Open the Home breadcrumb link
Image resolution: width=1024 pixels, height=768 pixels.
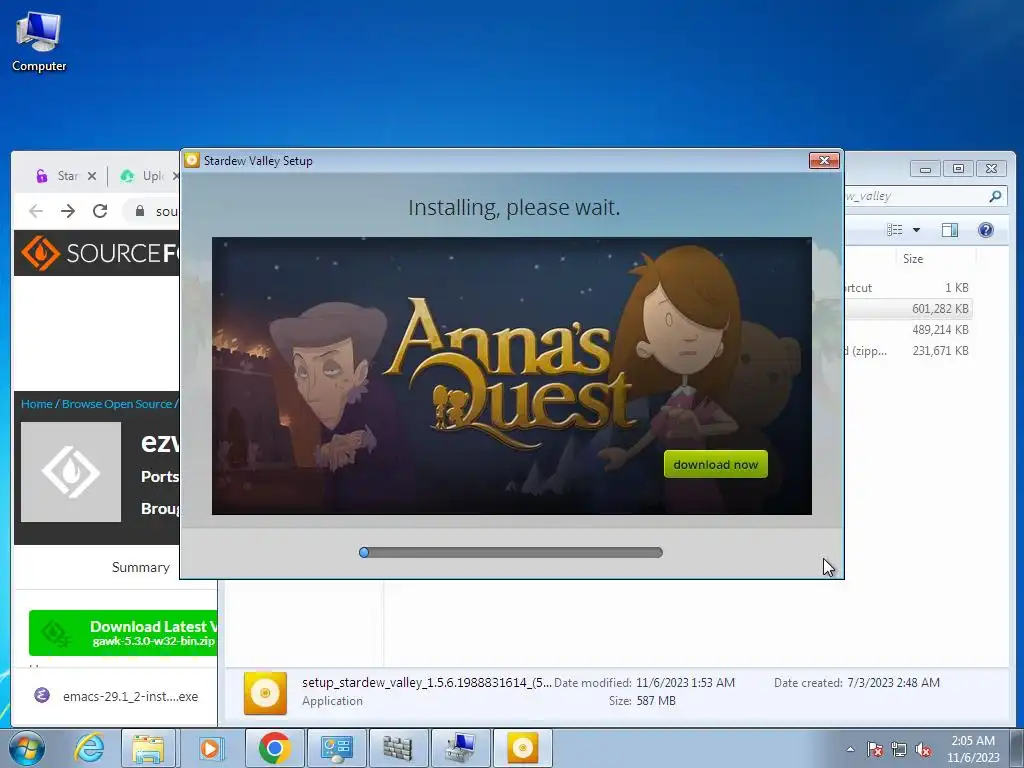tap(36, 404)
